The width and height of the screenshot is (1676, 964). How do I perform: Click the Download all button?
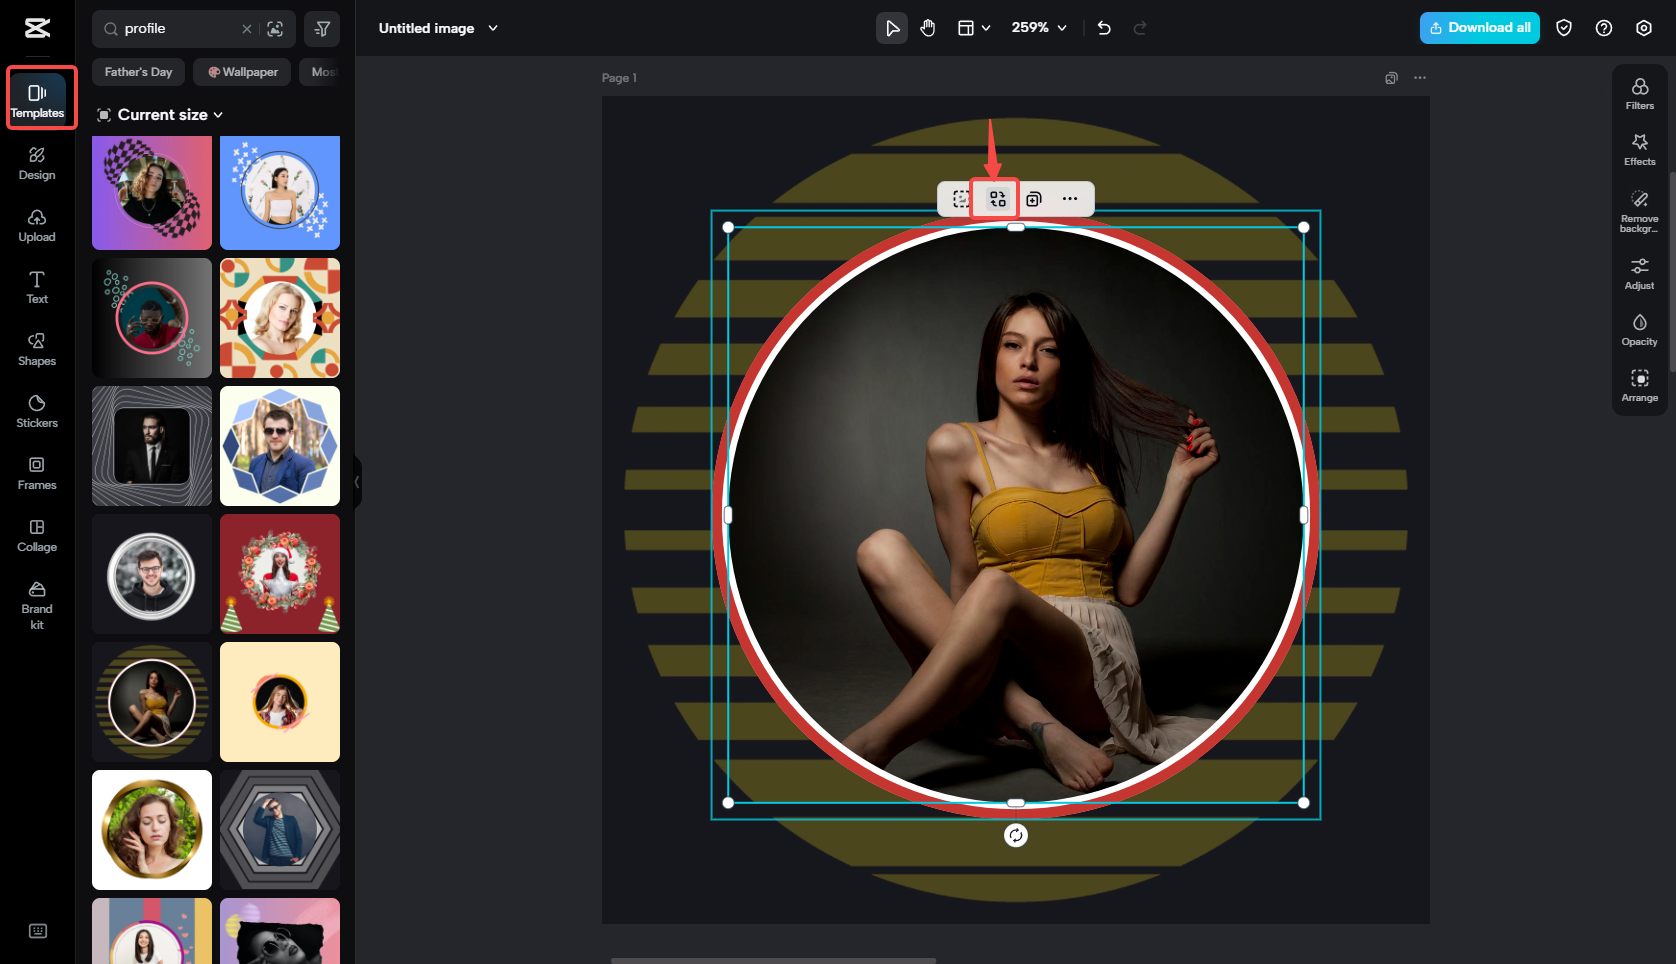[1479, 28]
